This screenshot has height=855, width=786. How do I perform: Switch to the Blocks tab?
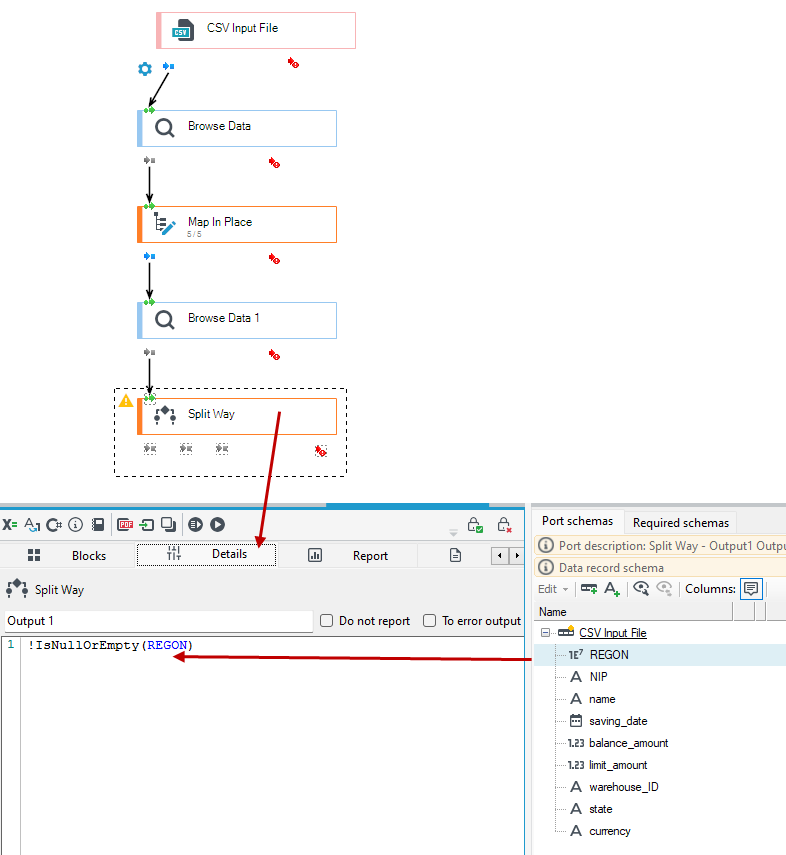67,556
